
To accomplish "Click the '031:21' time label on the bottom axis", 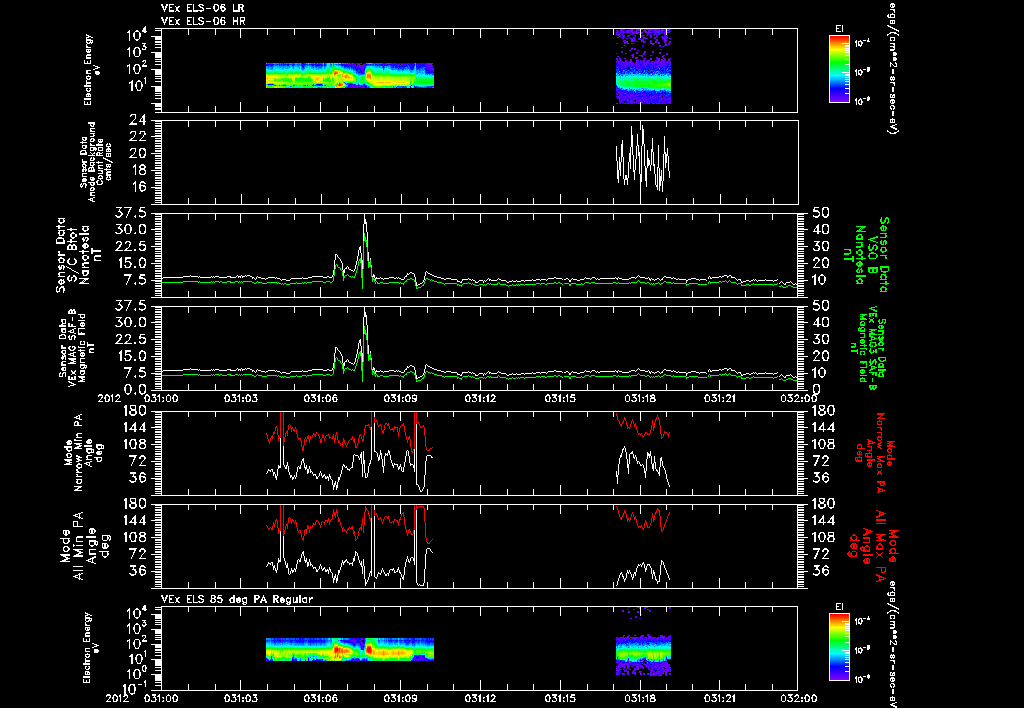I will coord(720,698).
